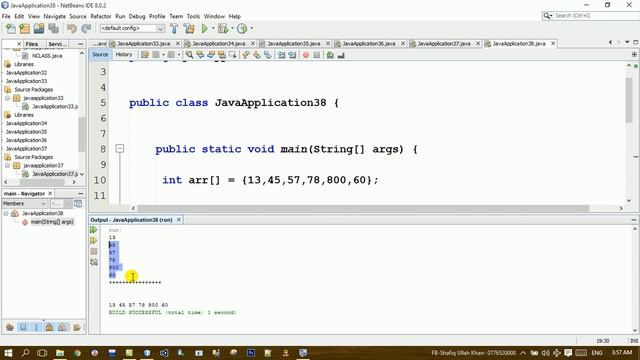Click the Undo arrow icon
Screen dimensions: 640x360
[x=72, y=29]
